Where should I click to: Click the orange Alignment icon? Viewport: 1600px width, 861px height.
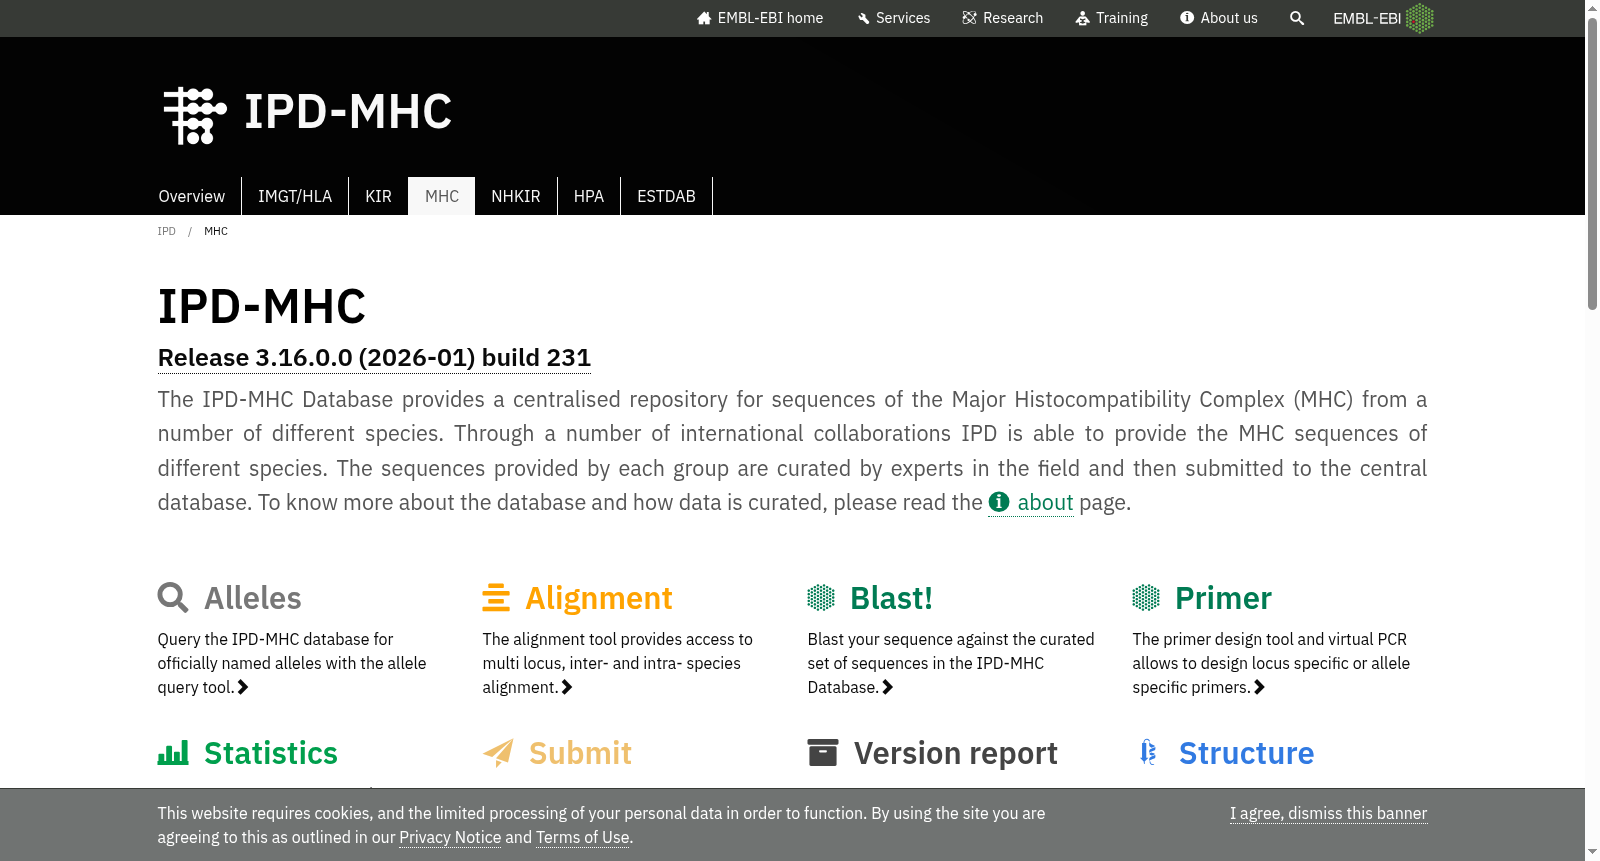496,597
